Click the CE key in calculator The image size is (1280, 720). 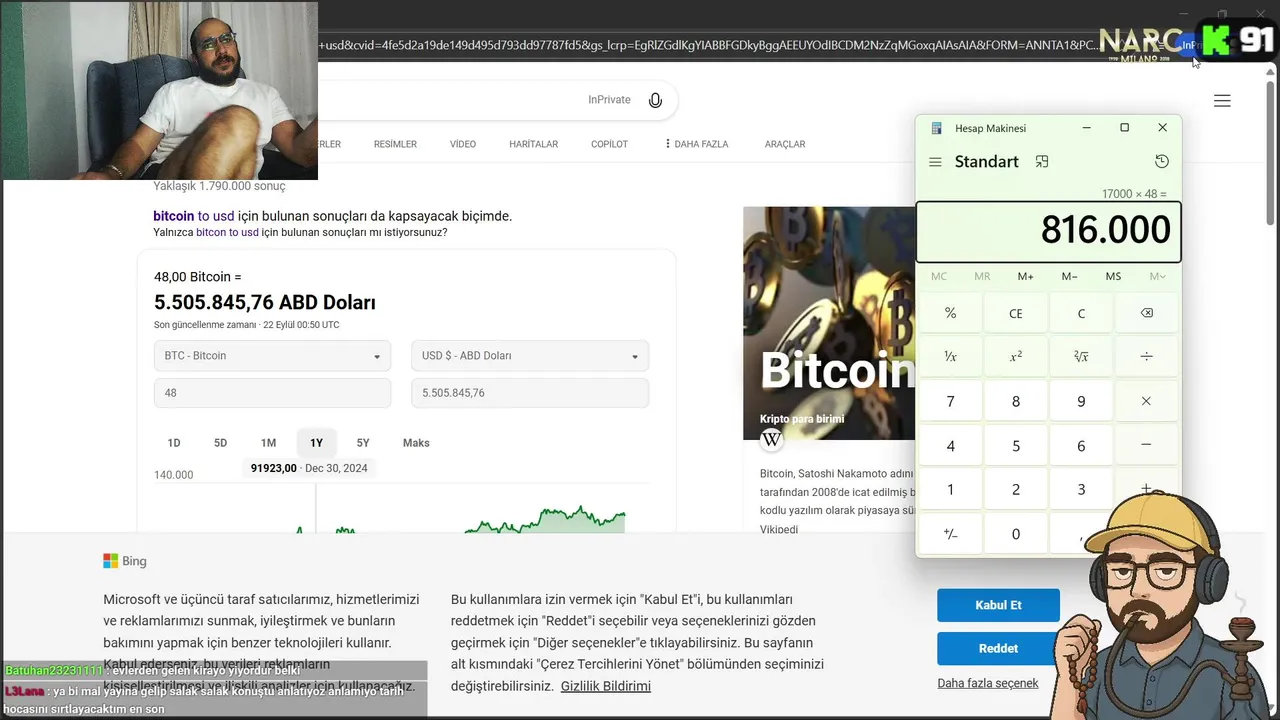point(1016,313)
